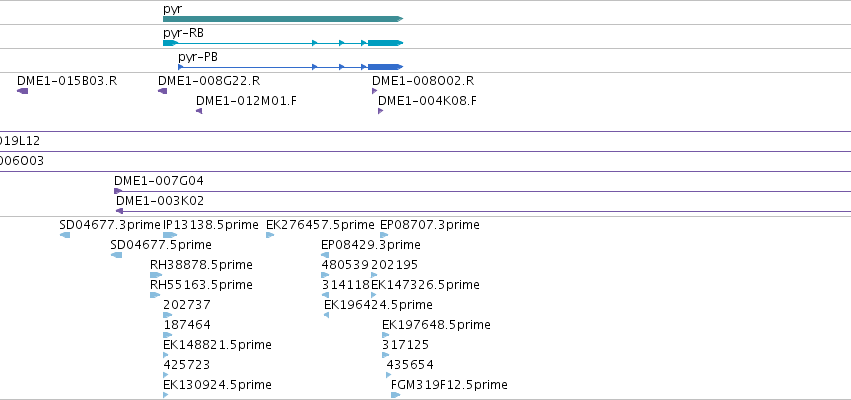
Task: Click the EK197648.5prime label
Action: (x=436, y=325)
